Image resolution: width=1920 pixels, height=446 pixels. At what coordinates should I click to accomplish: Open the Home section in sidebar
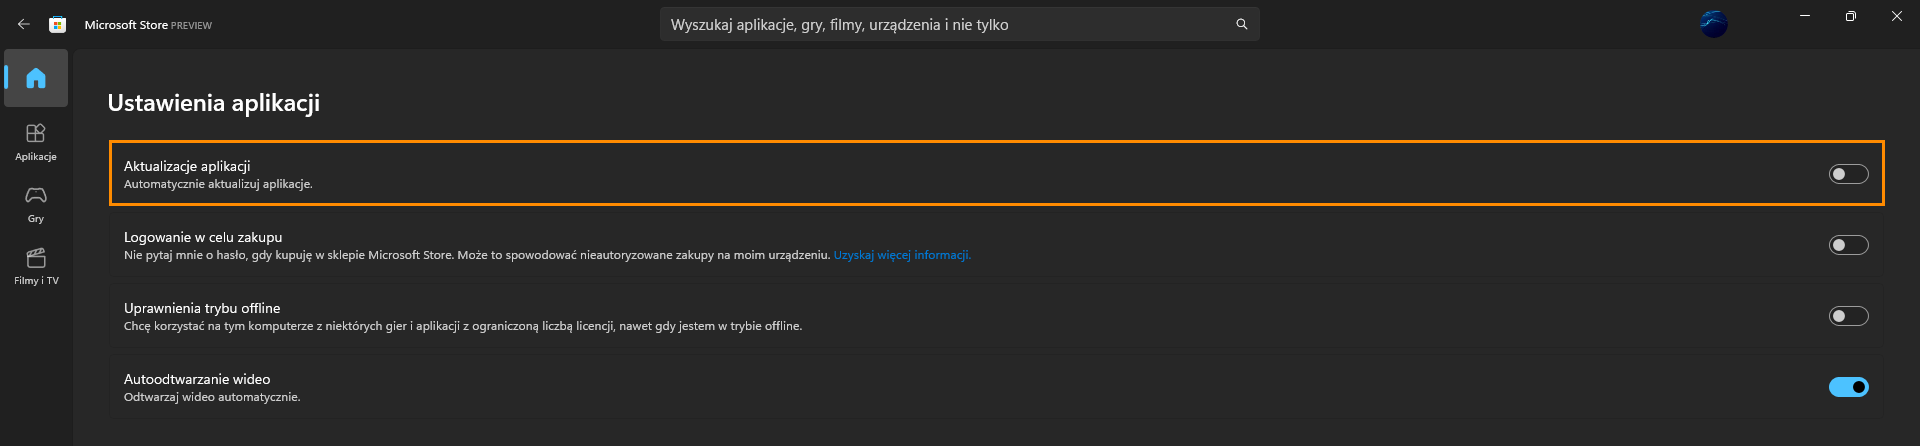point(36,78)
